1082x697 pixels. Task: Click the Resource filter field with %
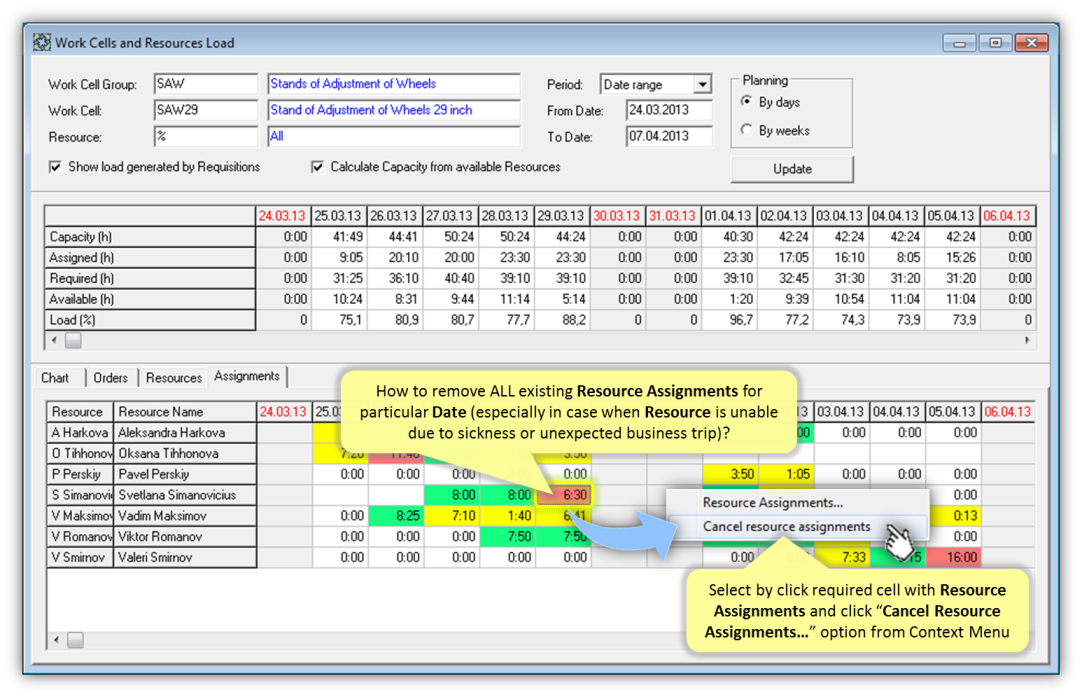[x=206, y=137]
